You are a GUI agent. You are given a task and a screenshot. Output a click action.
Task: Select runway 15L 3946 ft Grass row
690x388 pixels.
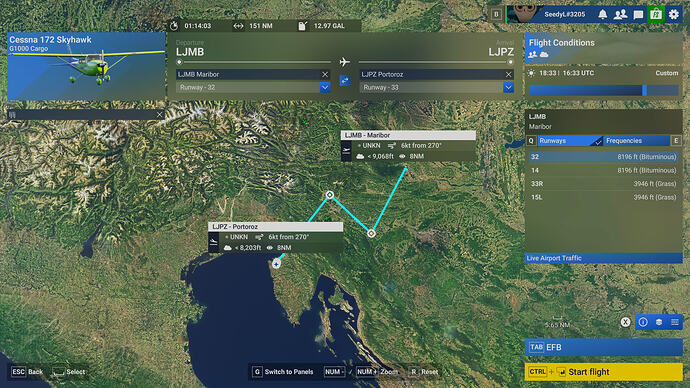point(603,198)
